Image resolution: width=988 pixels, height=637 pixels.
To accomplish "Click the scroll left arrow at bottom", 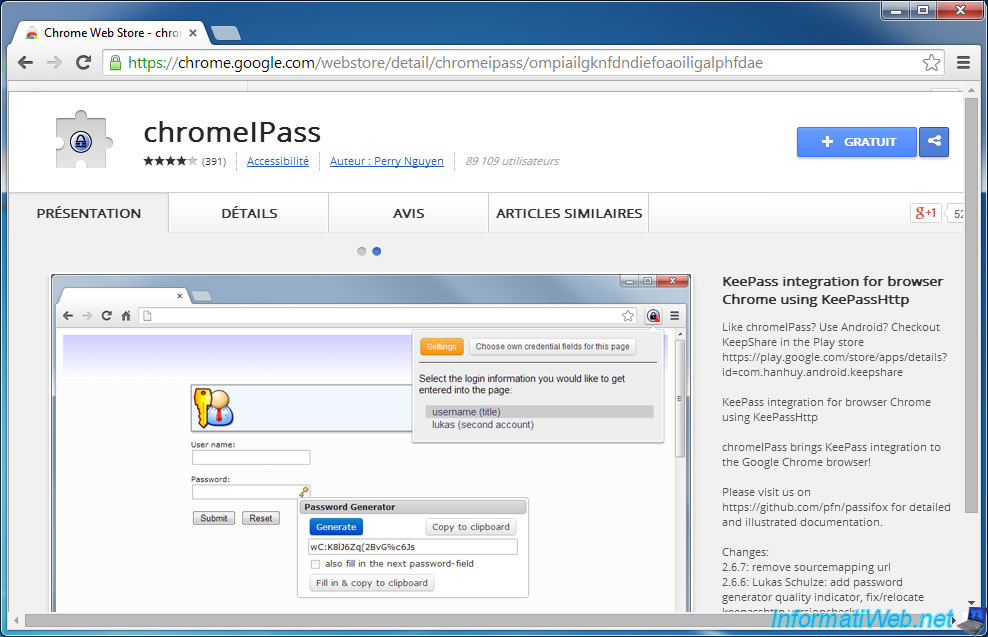I will click(x=16, y=621).
